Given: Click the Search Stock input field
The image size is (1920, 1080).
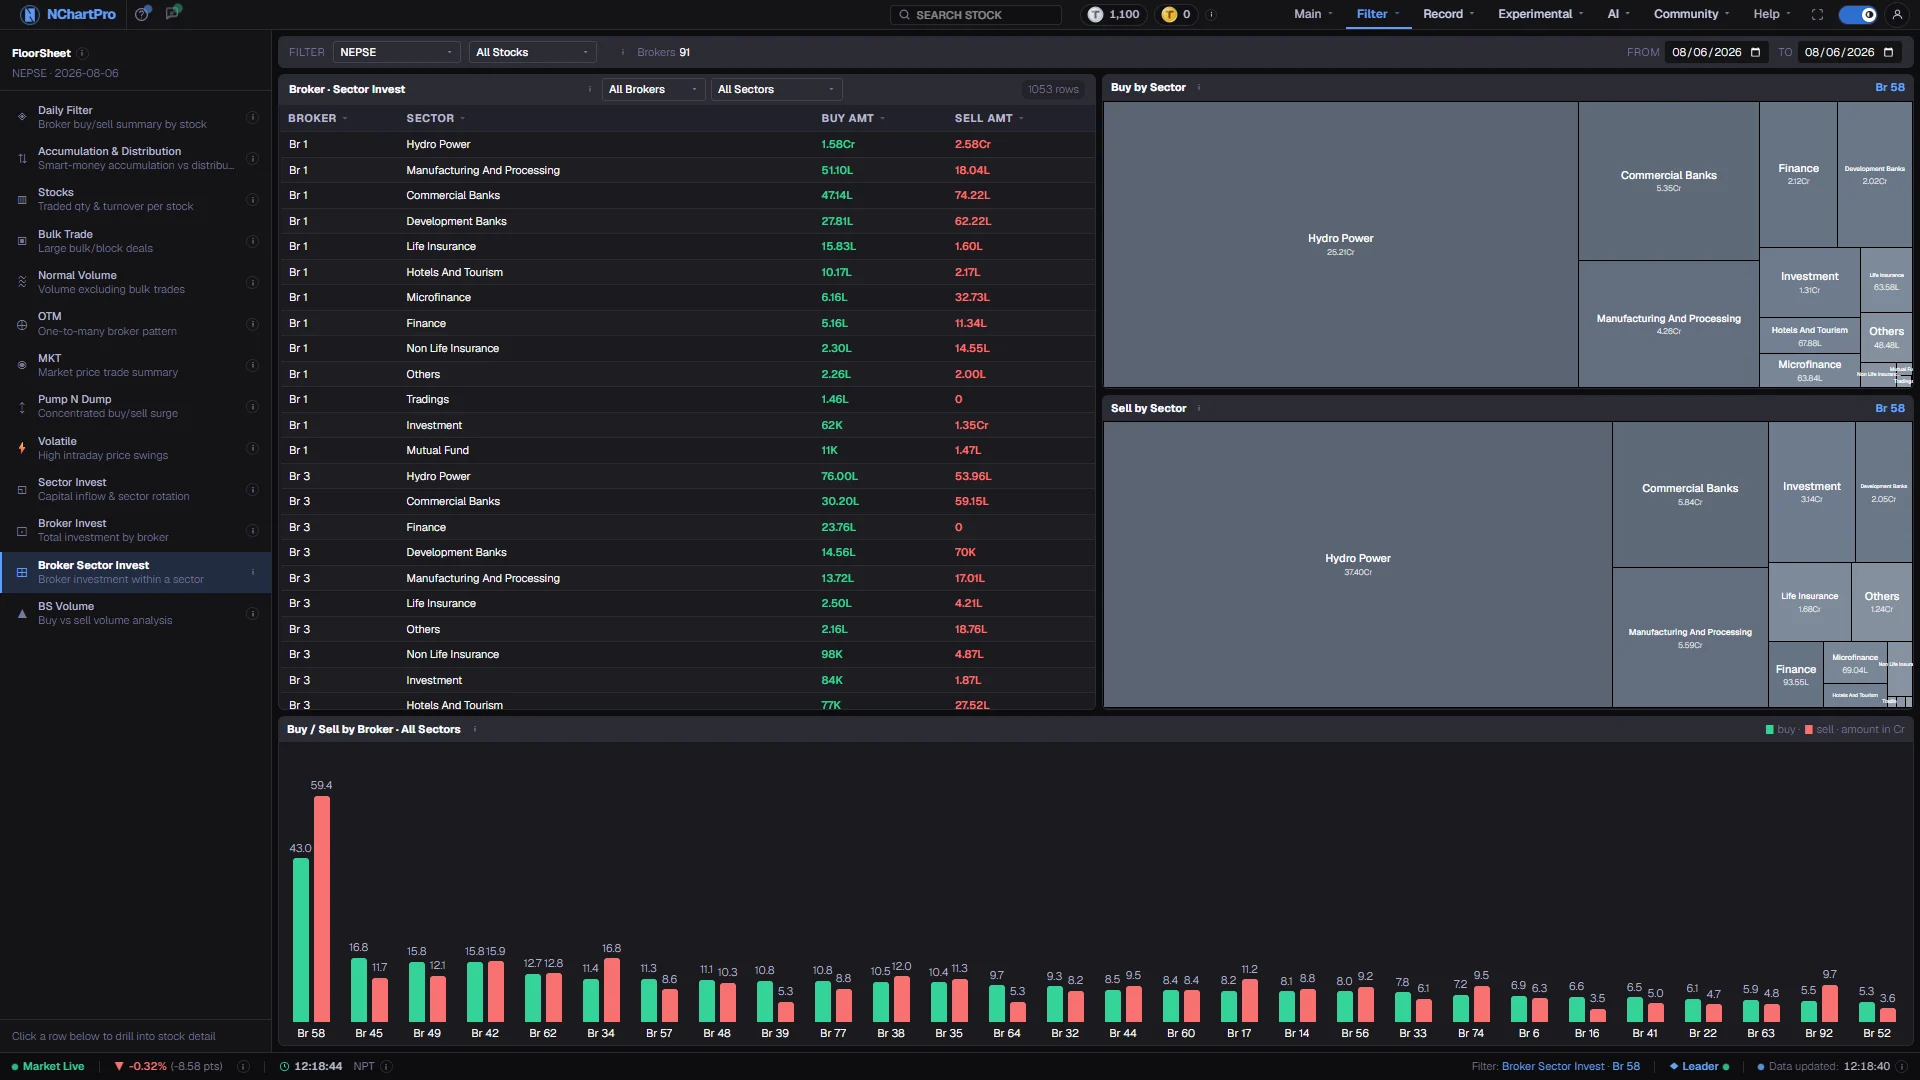Looking at the screenshot, I should tap(975, 14).
